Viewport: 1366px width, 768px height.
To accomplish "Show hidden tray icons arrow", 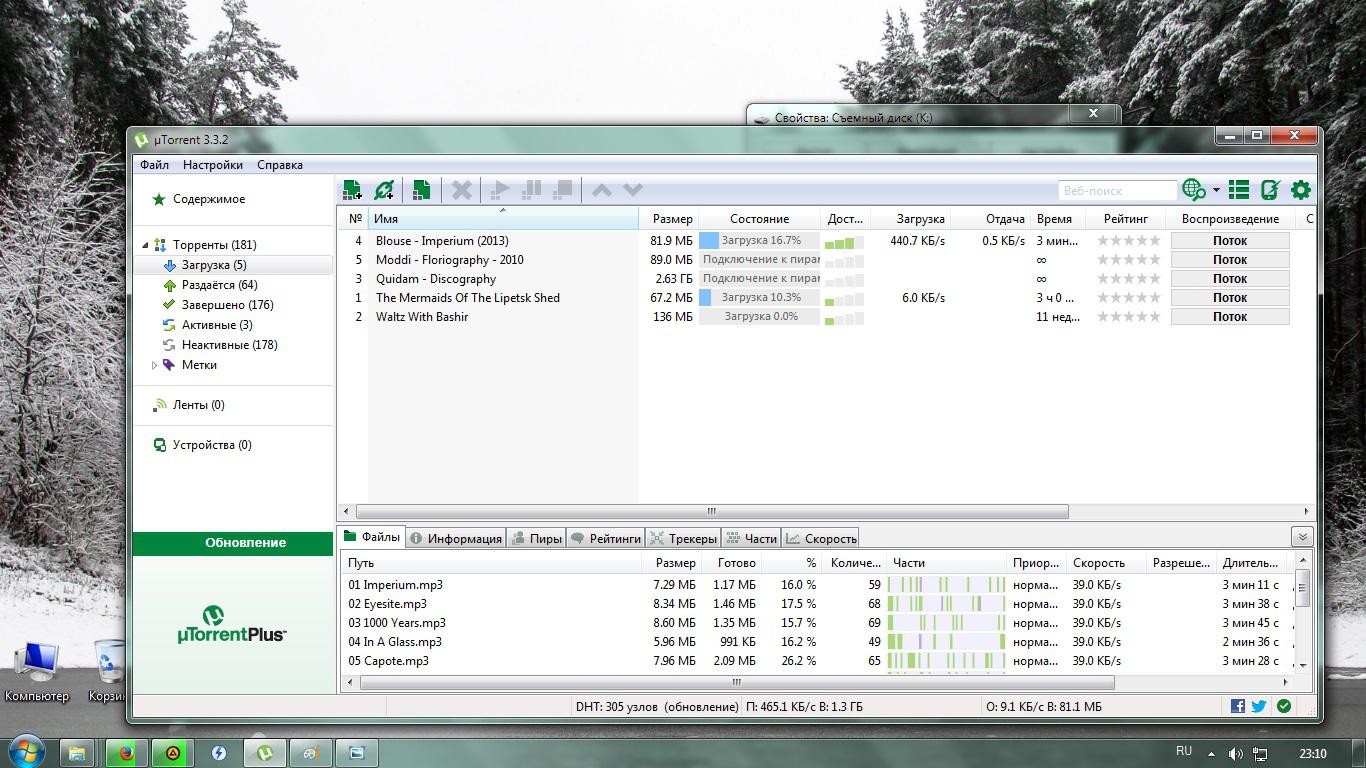I will click(1212, 754).
